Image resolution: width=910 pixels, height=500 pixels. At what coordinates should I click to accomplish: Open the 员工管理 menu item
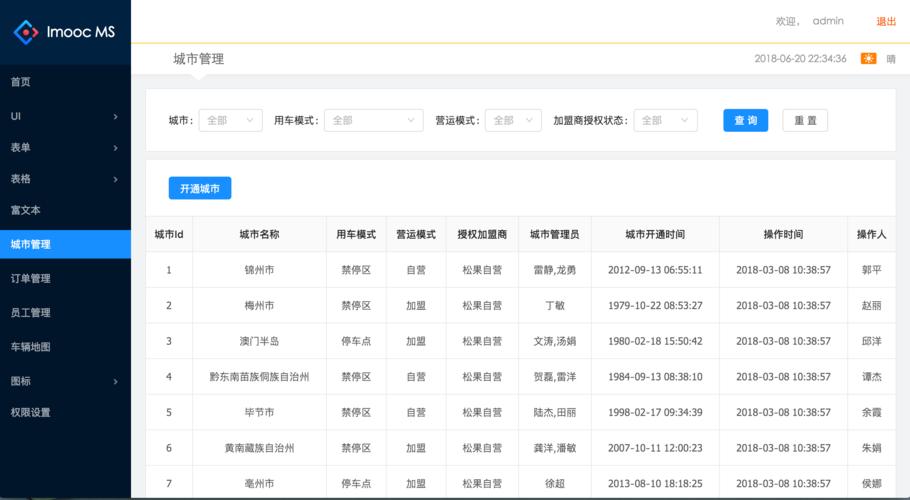tap(66, 313)
